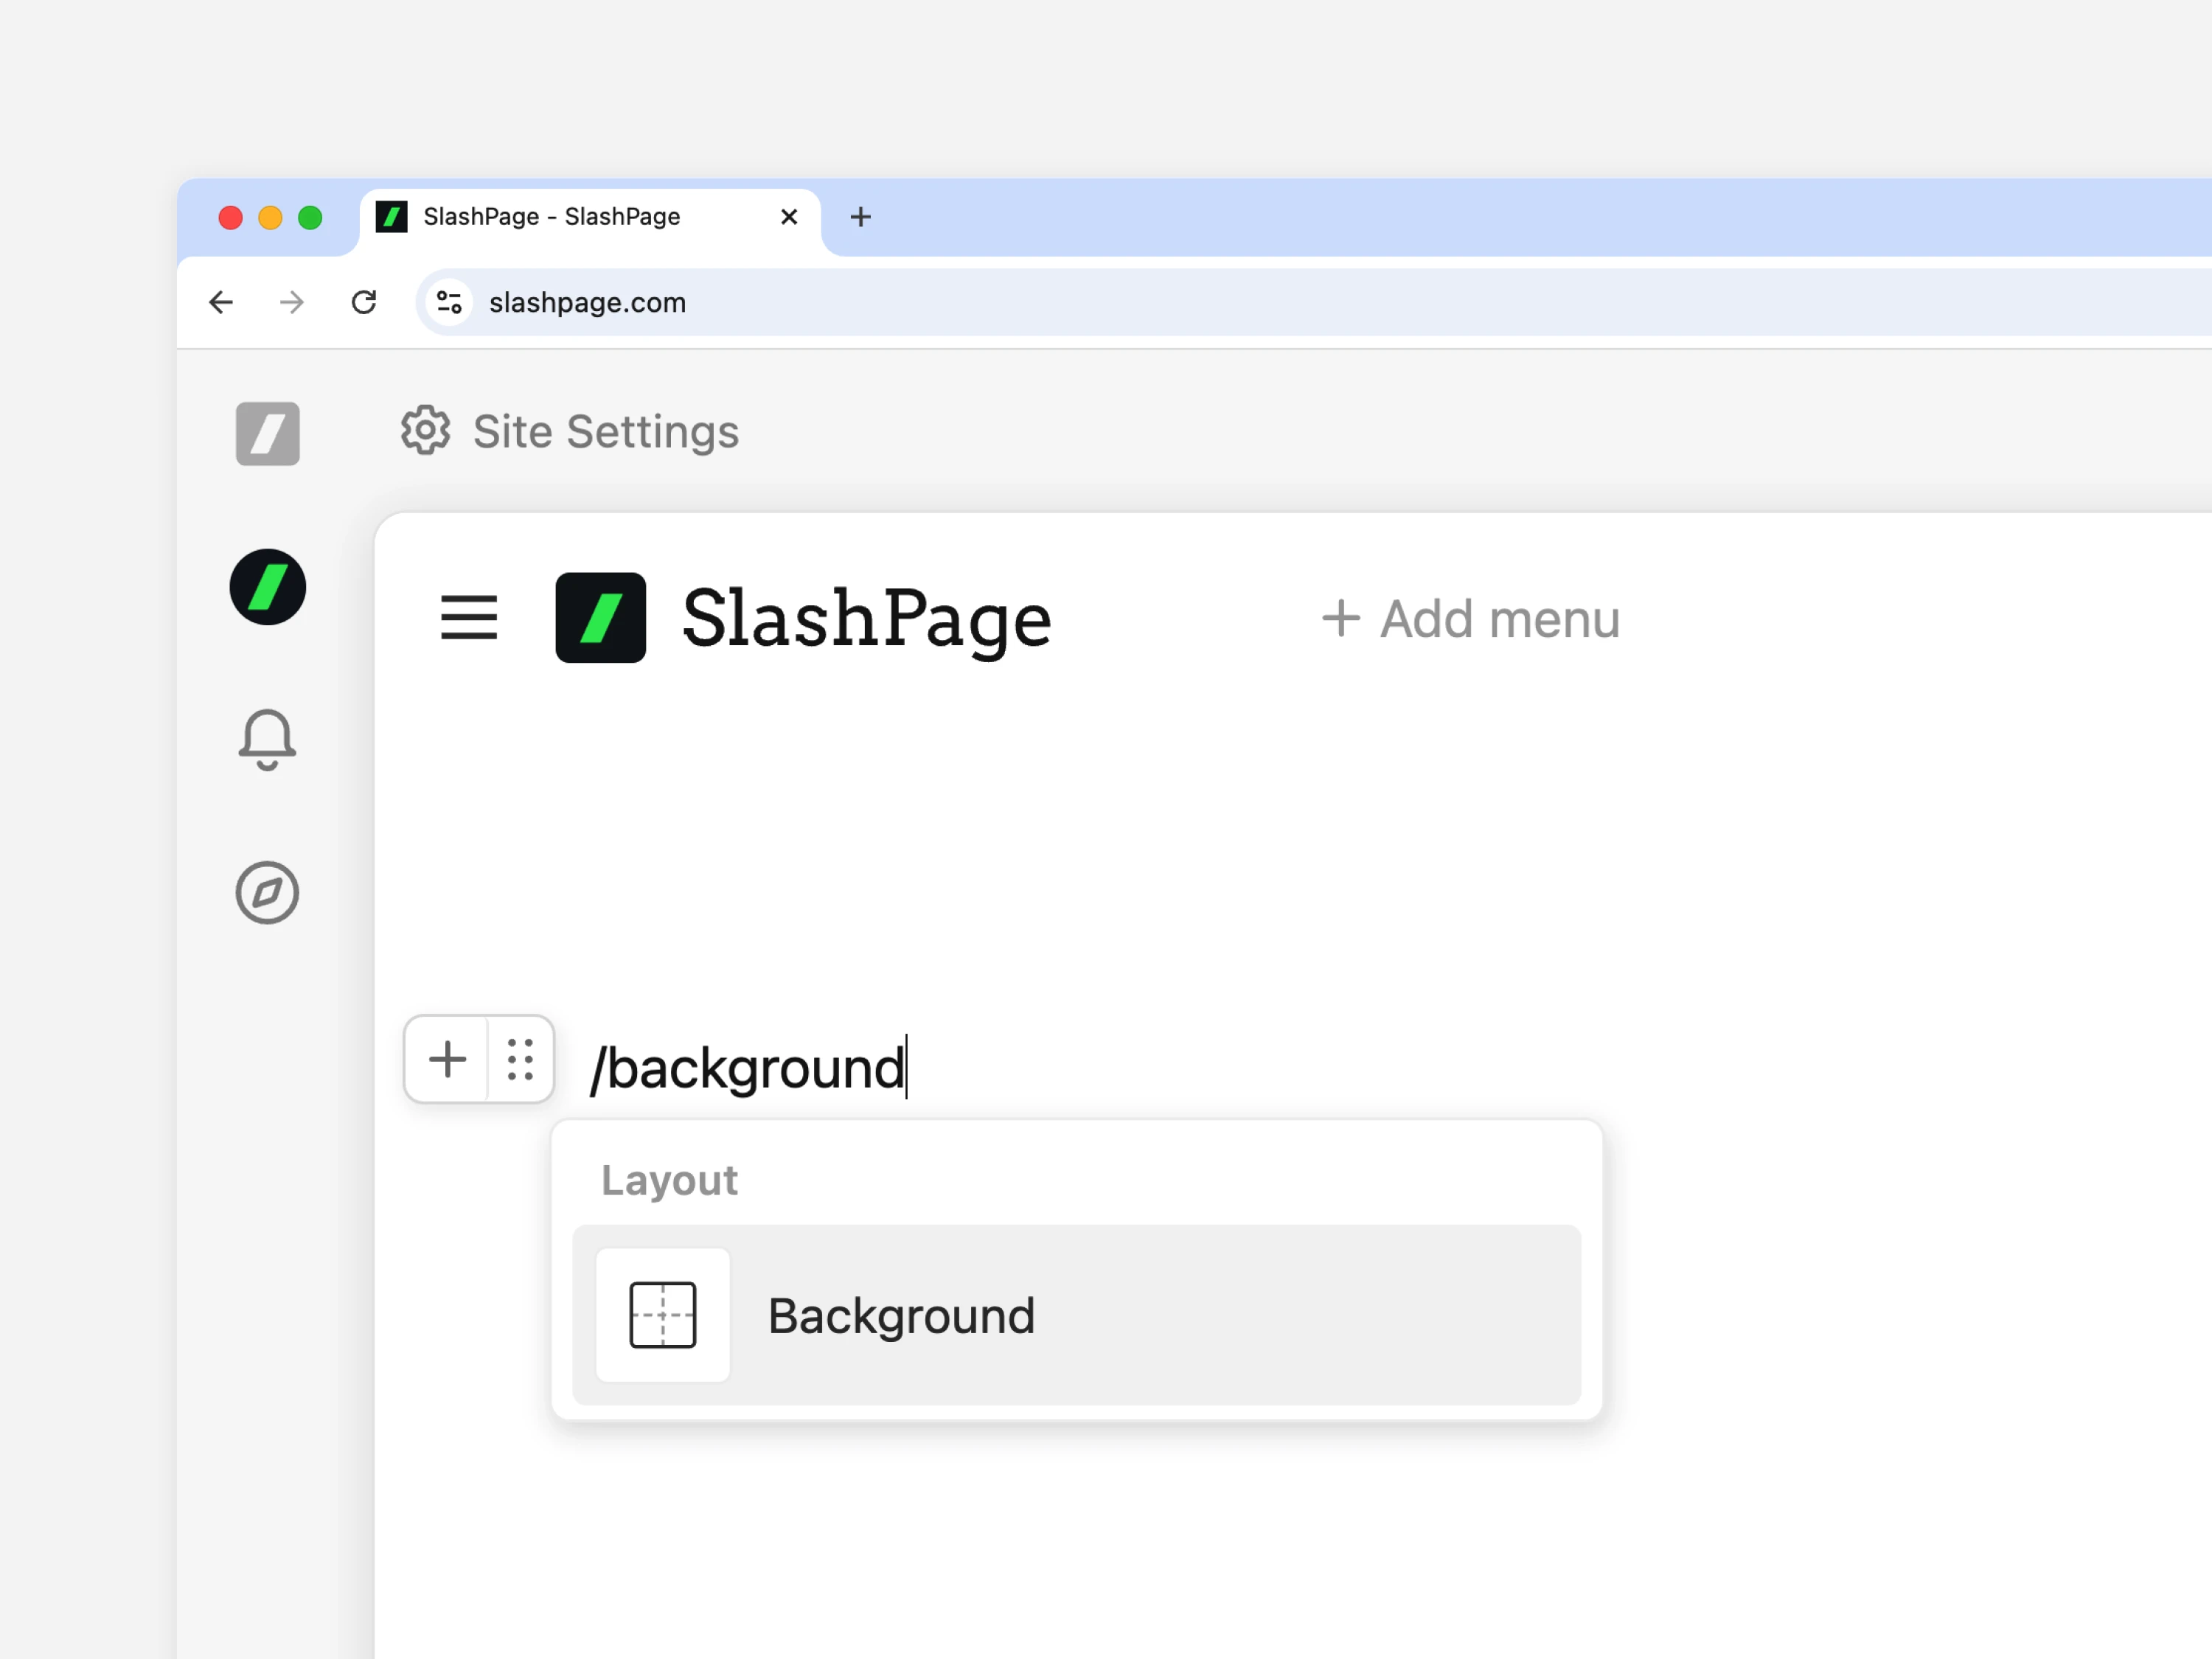Click the Site Settings gear icon
This screenshot has width=2212, height=1659.
pos(426,431)
